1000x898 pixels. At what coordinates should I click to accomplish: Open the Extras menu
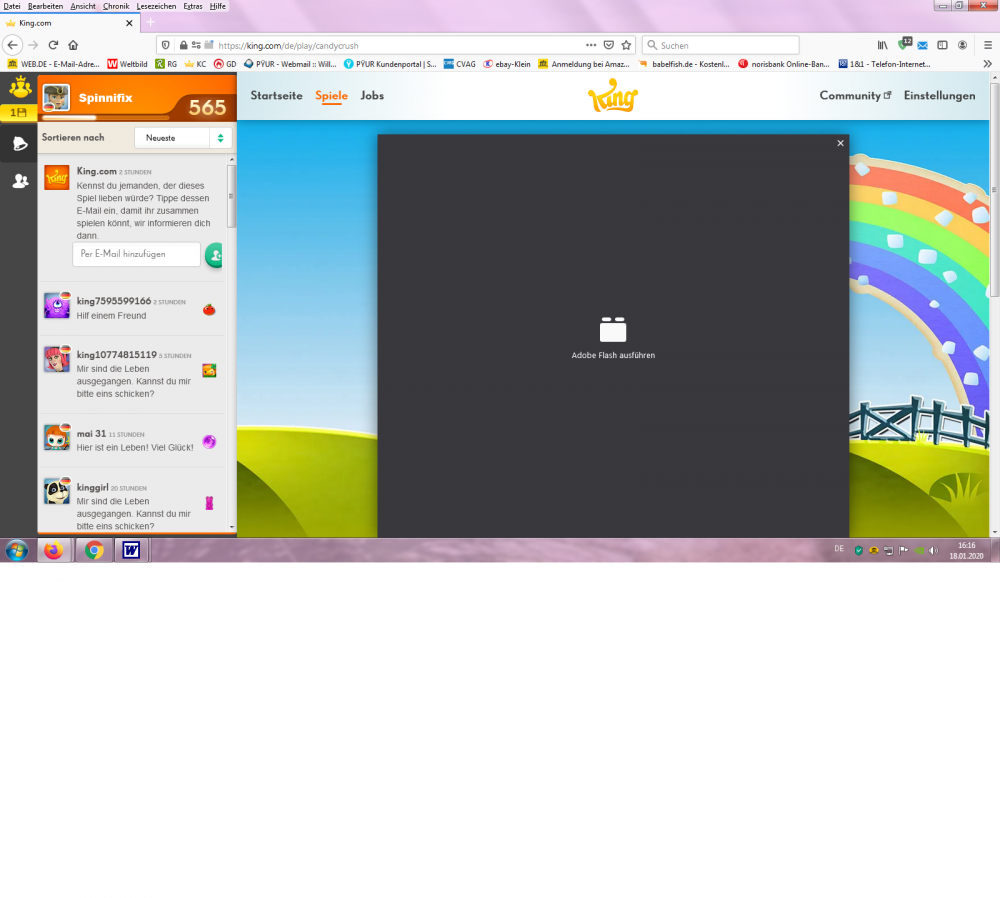[193, 6]
